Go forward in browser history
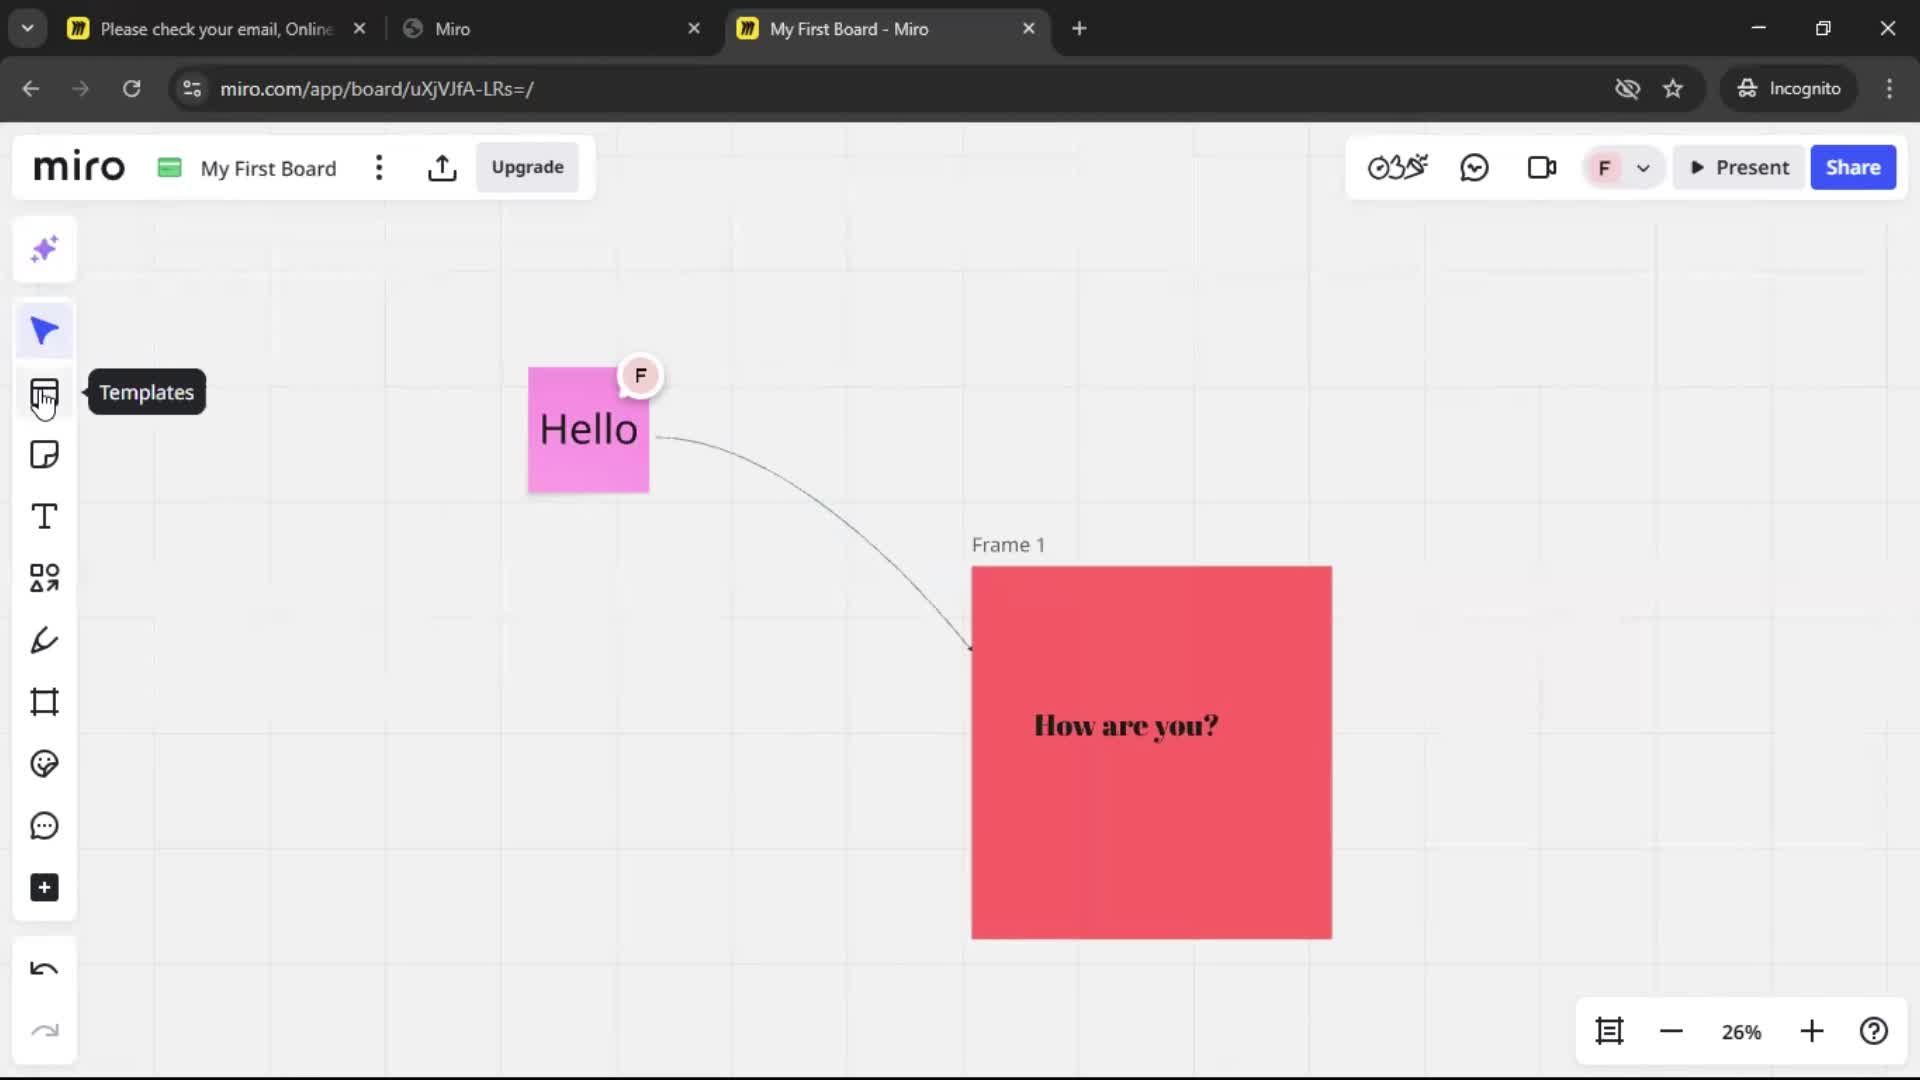The height and width of the screenshot is (1080, 1920). coord(81,89)
